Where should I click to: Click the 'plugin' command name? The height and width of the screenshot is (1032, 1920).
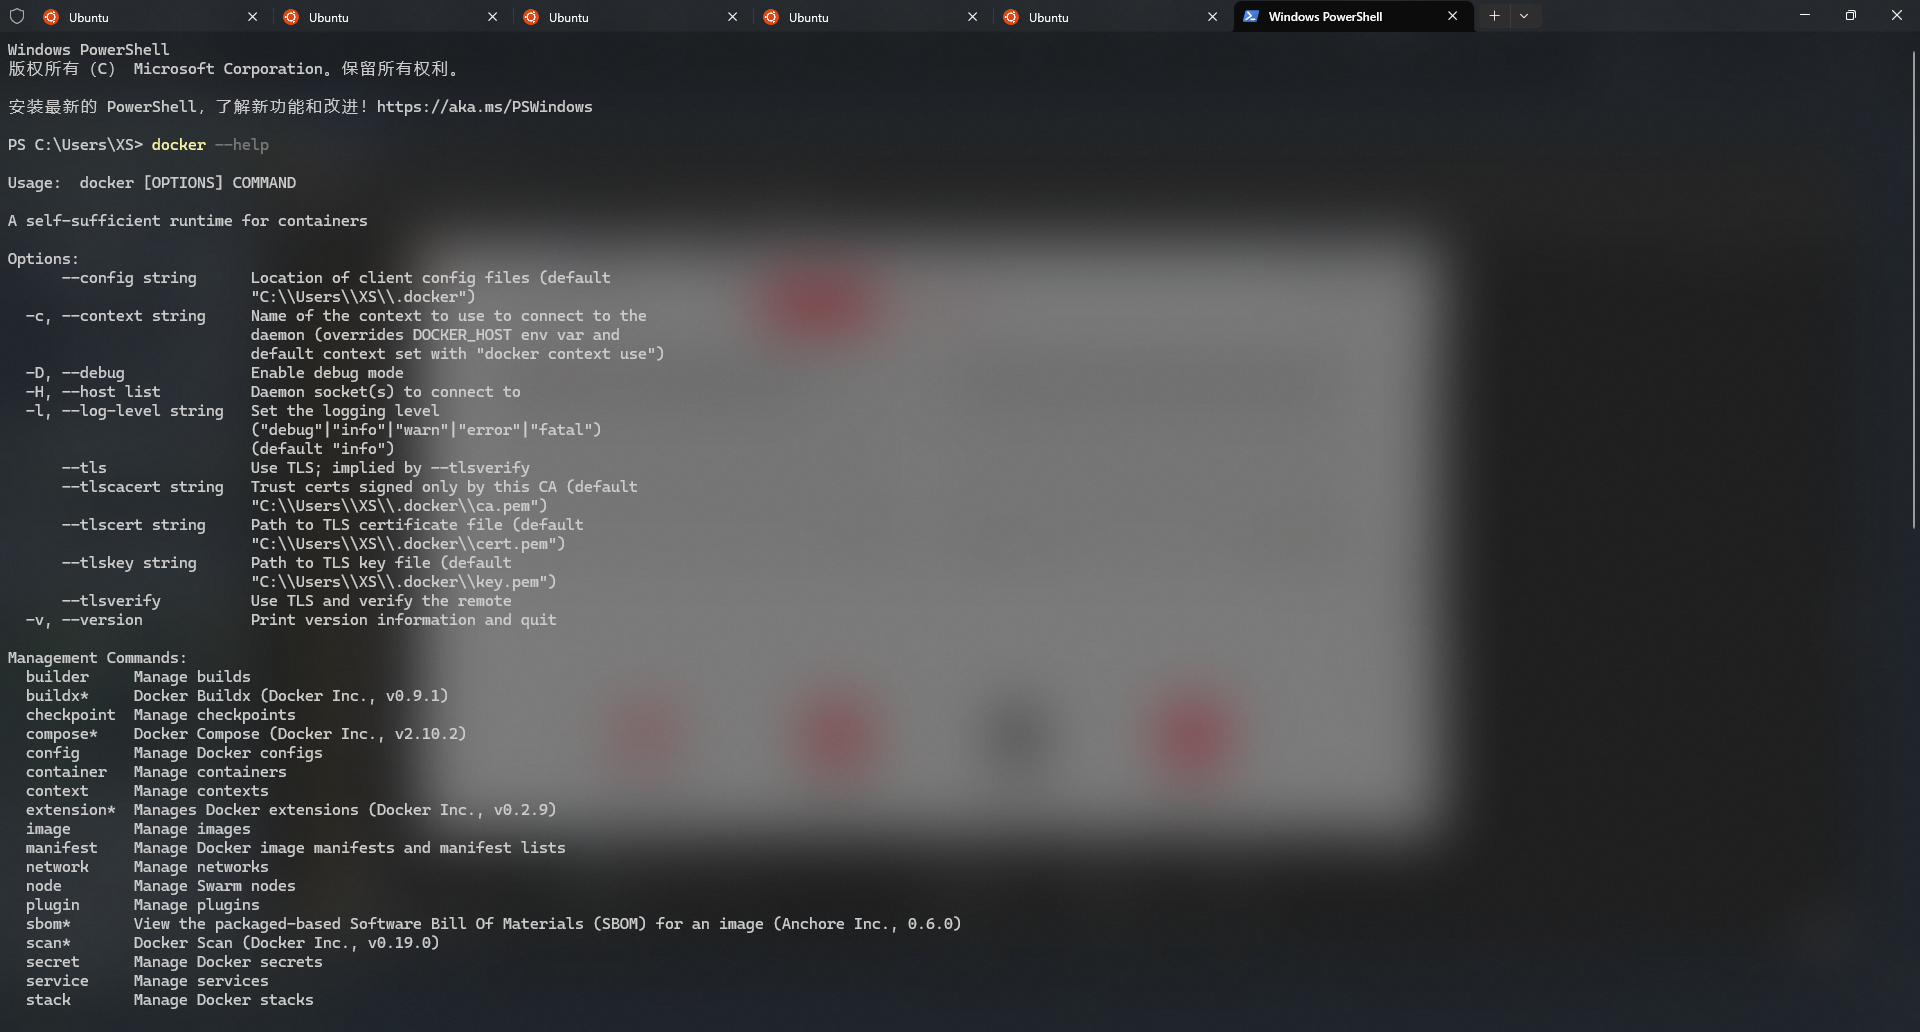[52, 904]
